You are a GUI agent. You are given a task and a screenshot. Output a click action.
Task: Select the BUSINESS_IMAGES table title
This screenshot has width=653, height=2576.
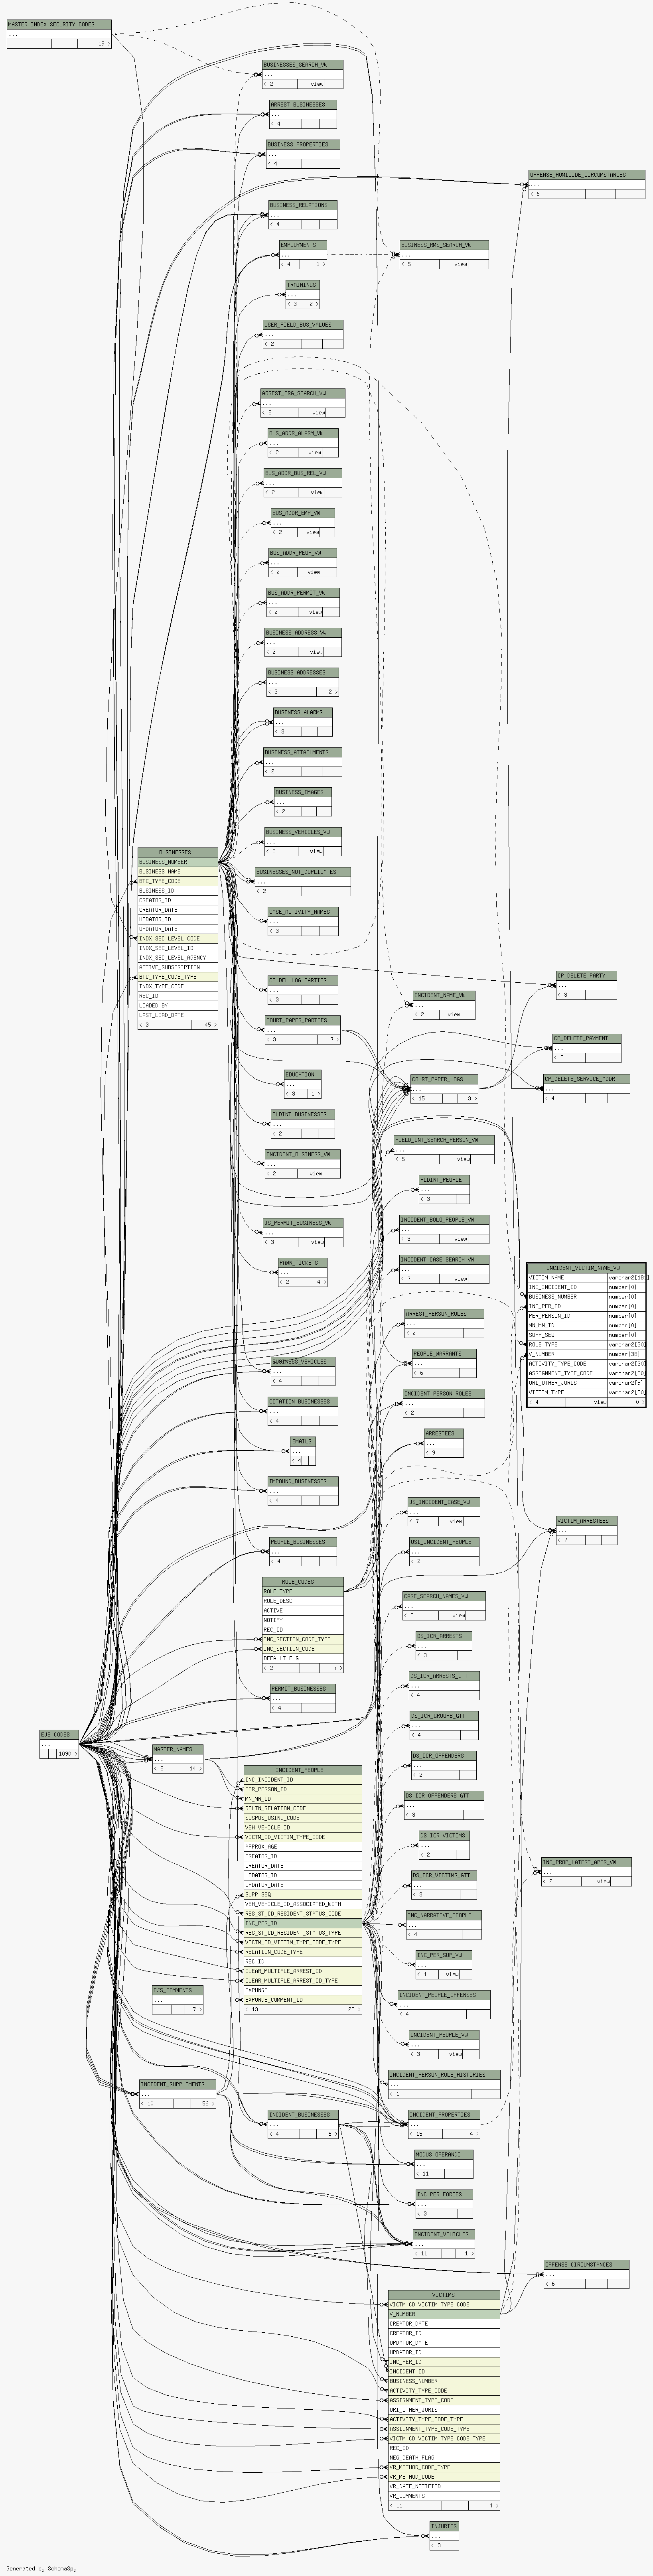pyautogui.click(x=303, y=793)
